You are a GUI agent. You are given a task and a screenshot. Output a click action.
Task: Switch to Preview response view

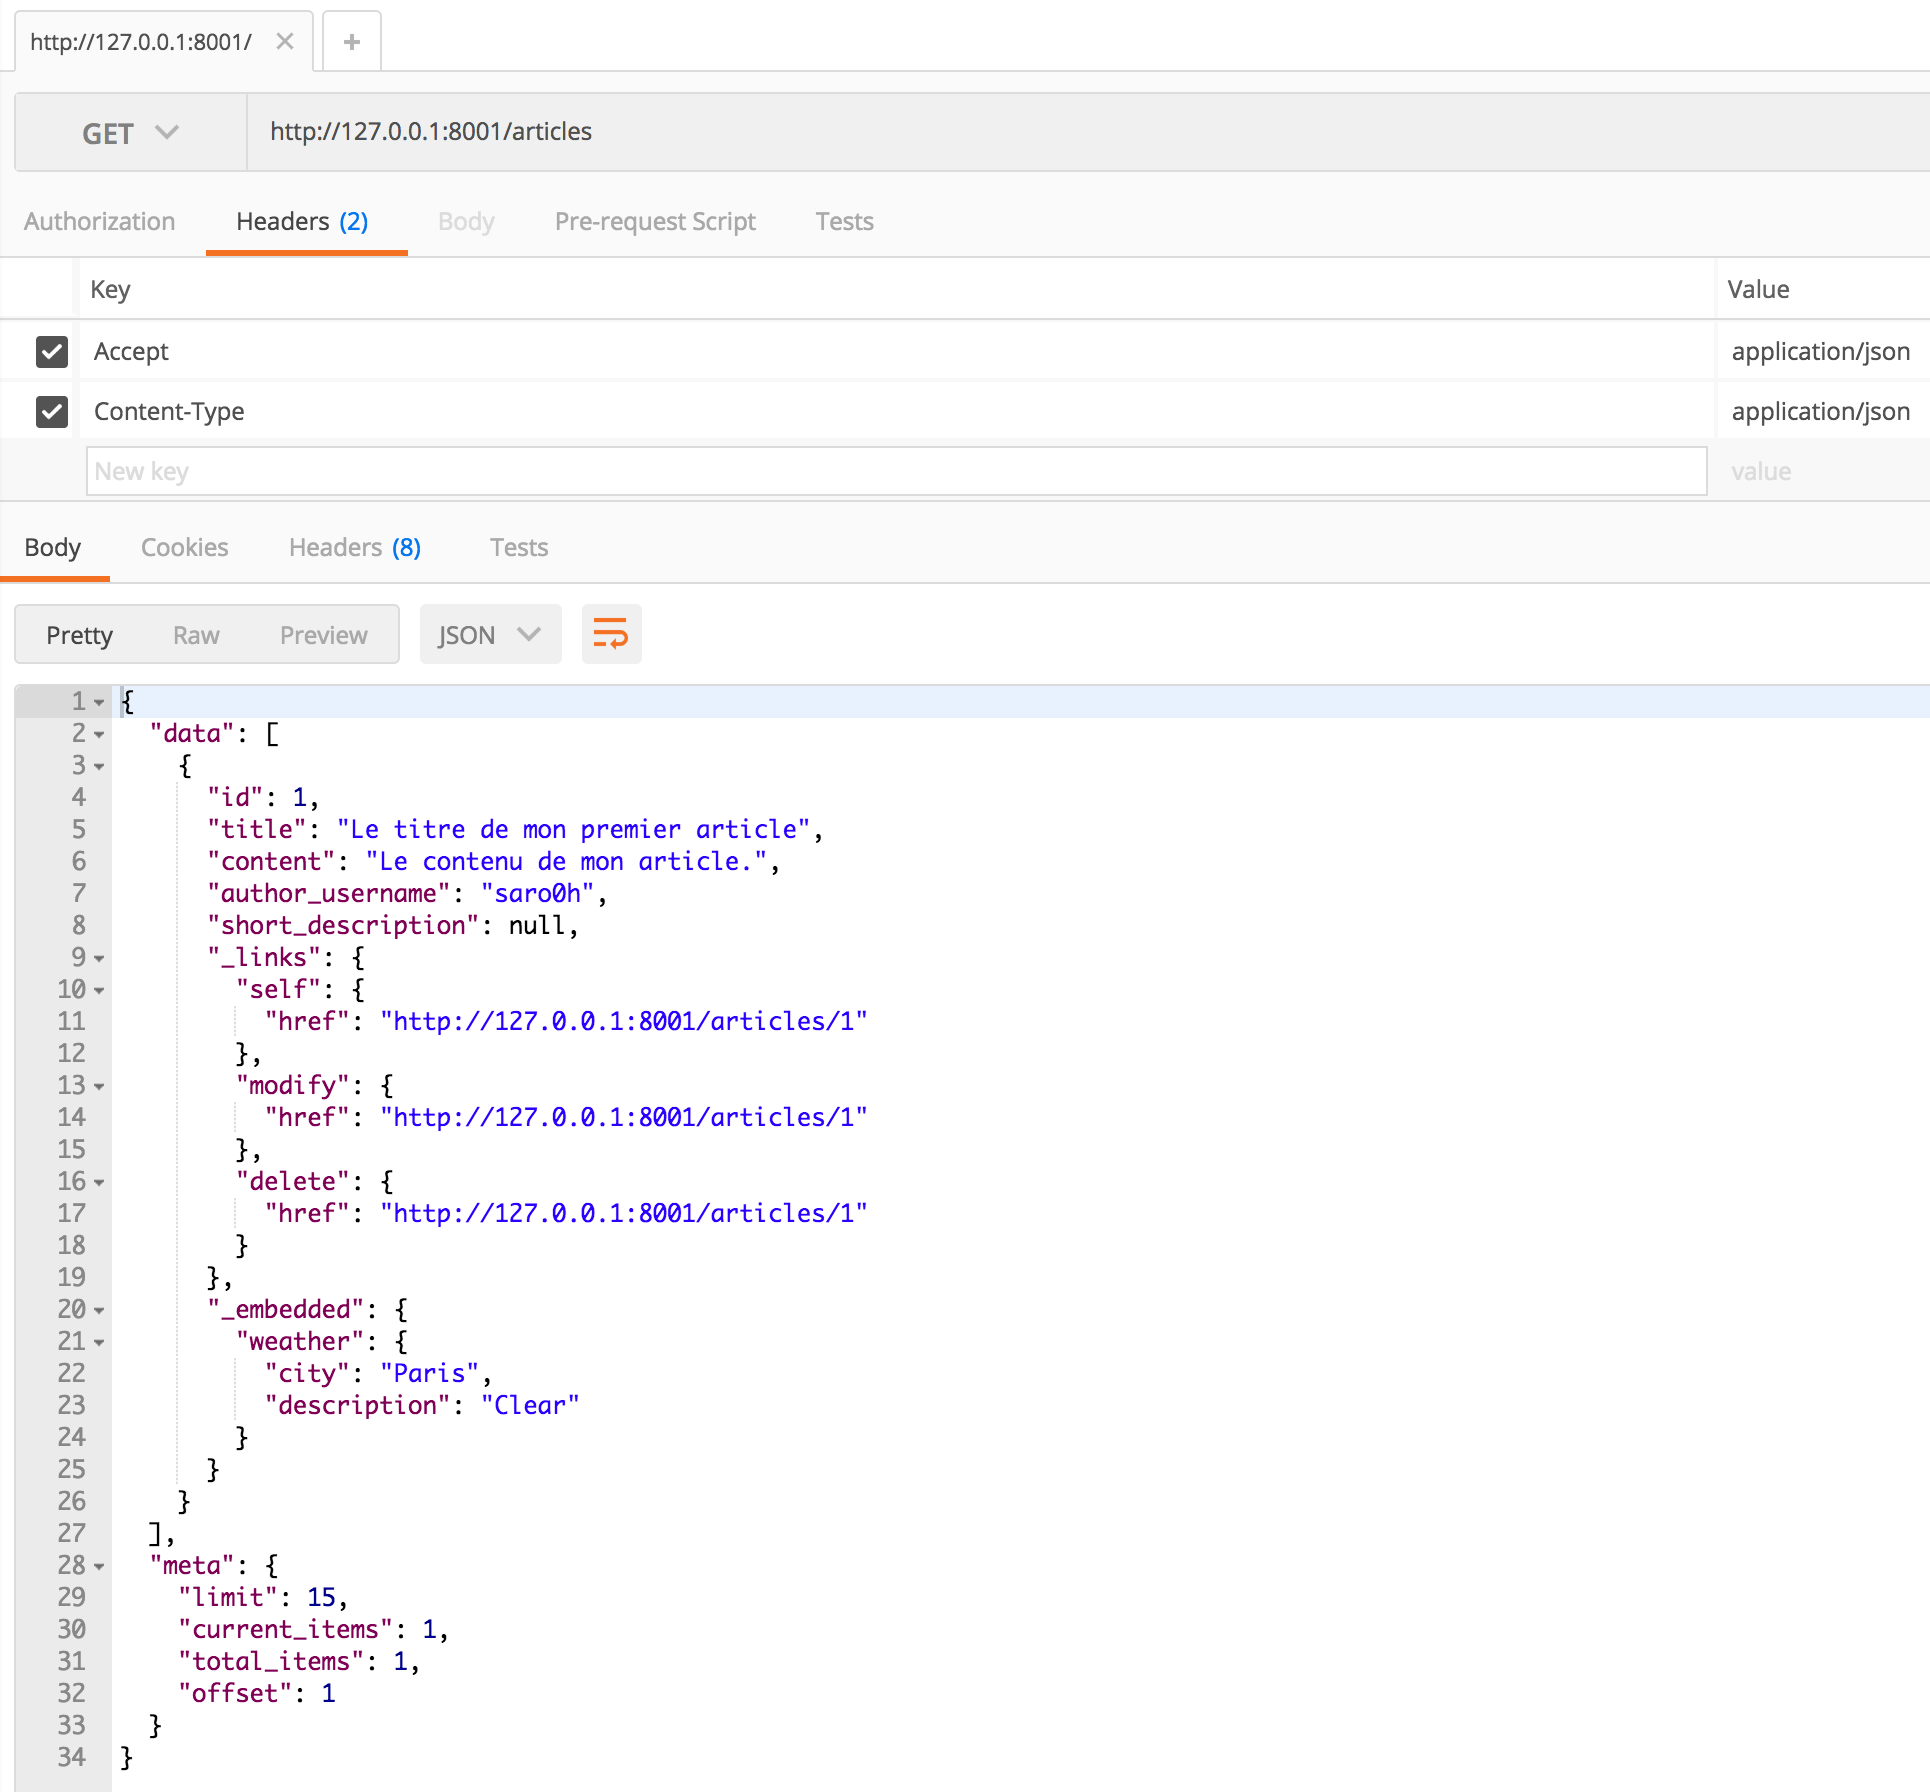click(x=324, y=635)
